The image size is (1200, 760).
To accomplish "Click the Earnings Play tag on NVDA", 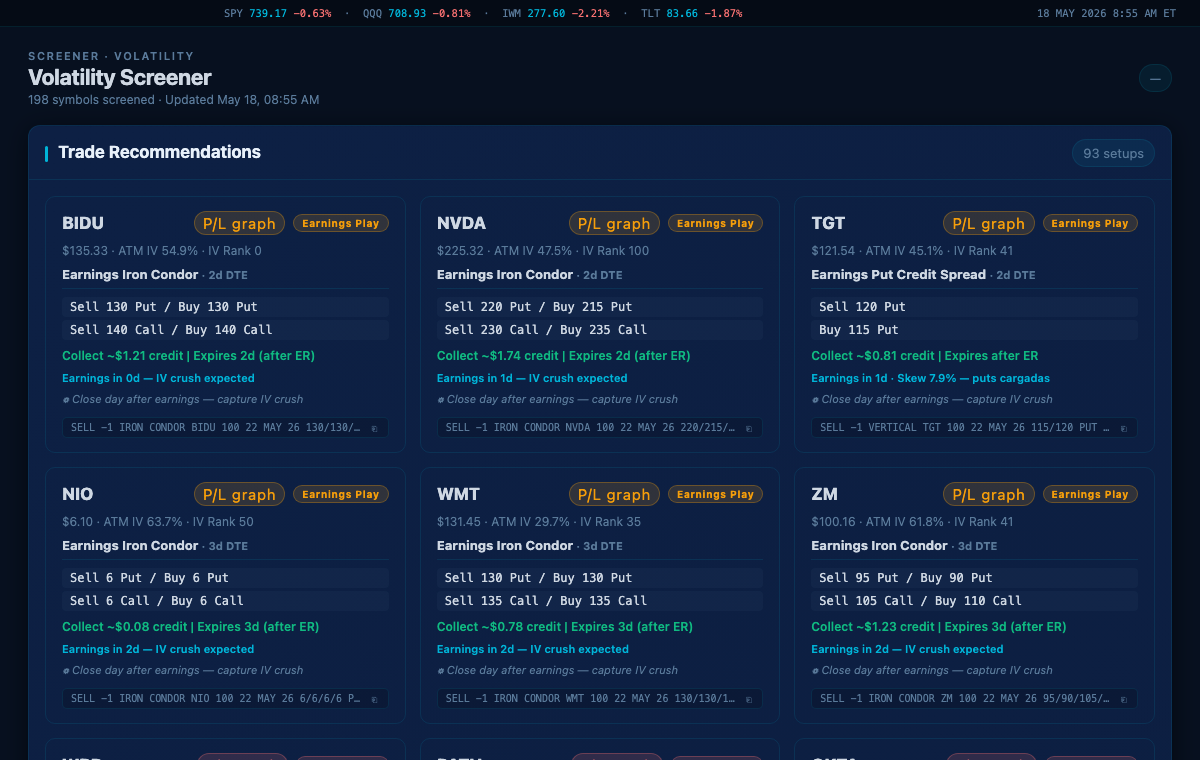I will coord(715,224).
